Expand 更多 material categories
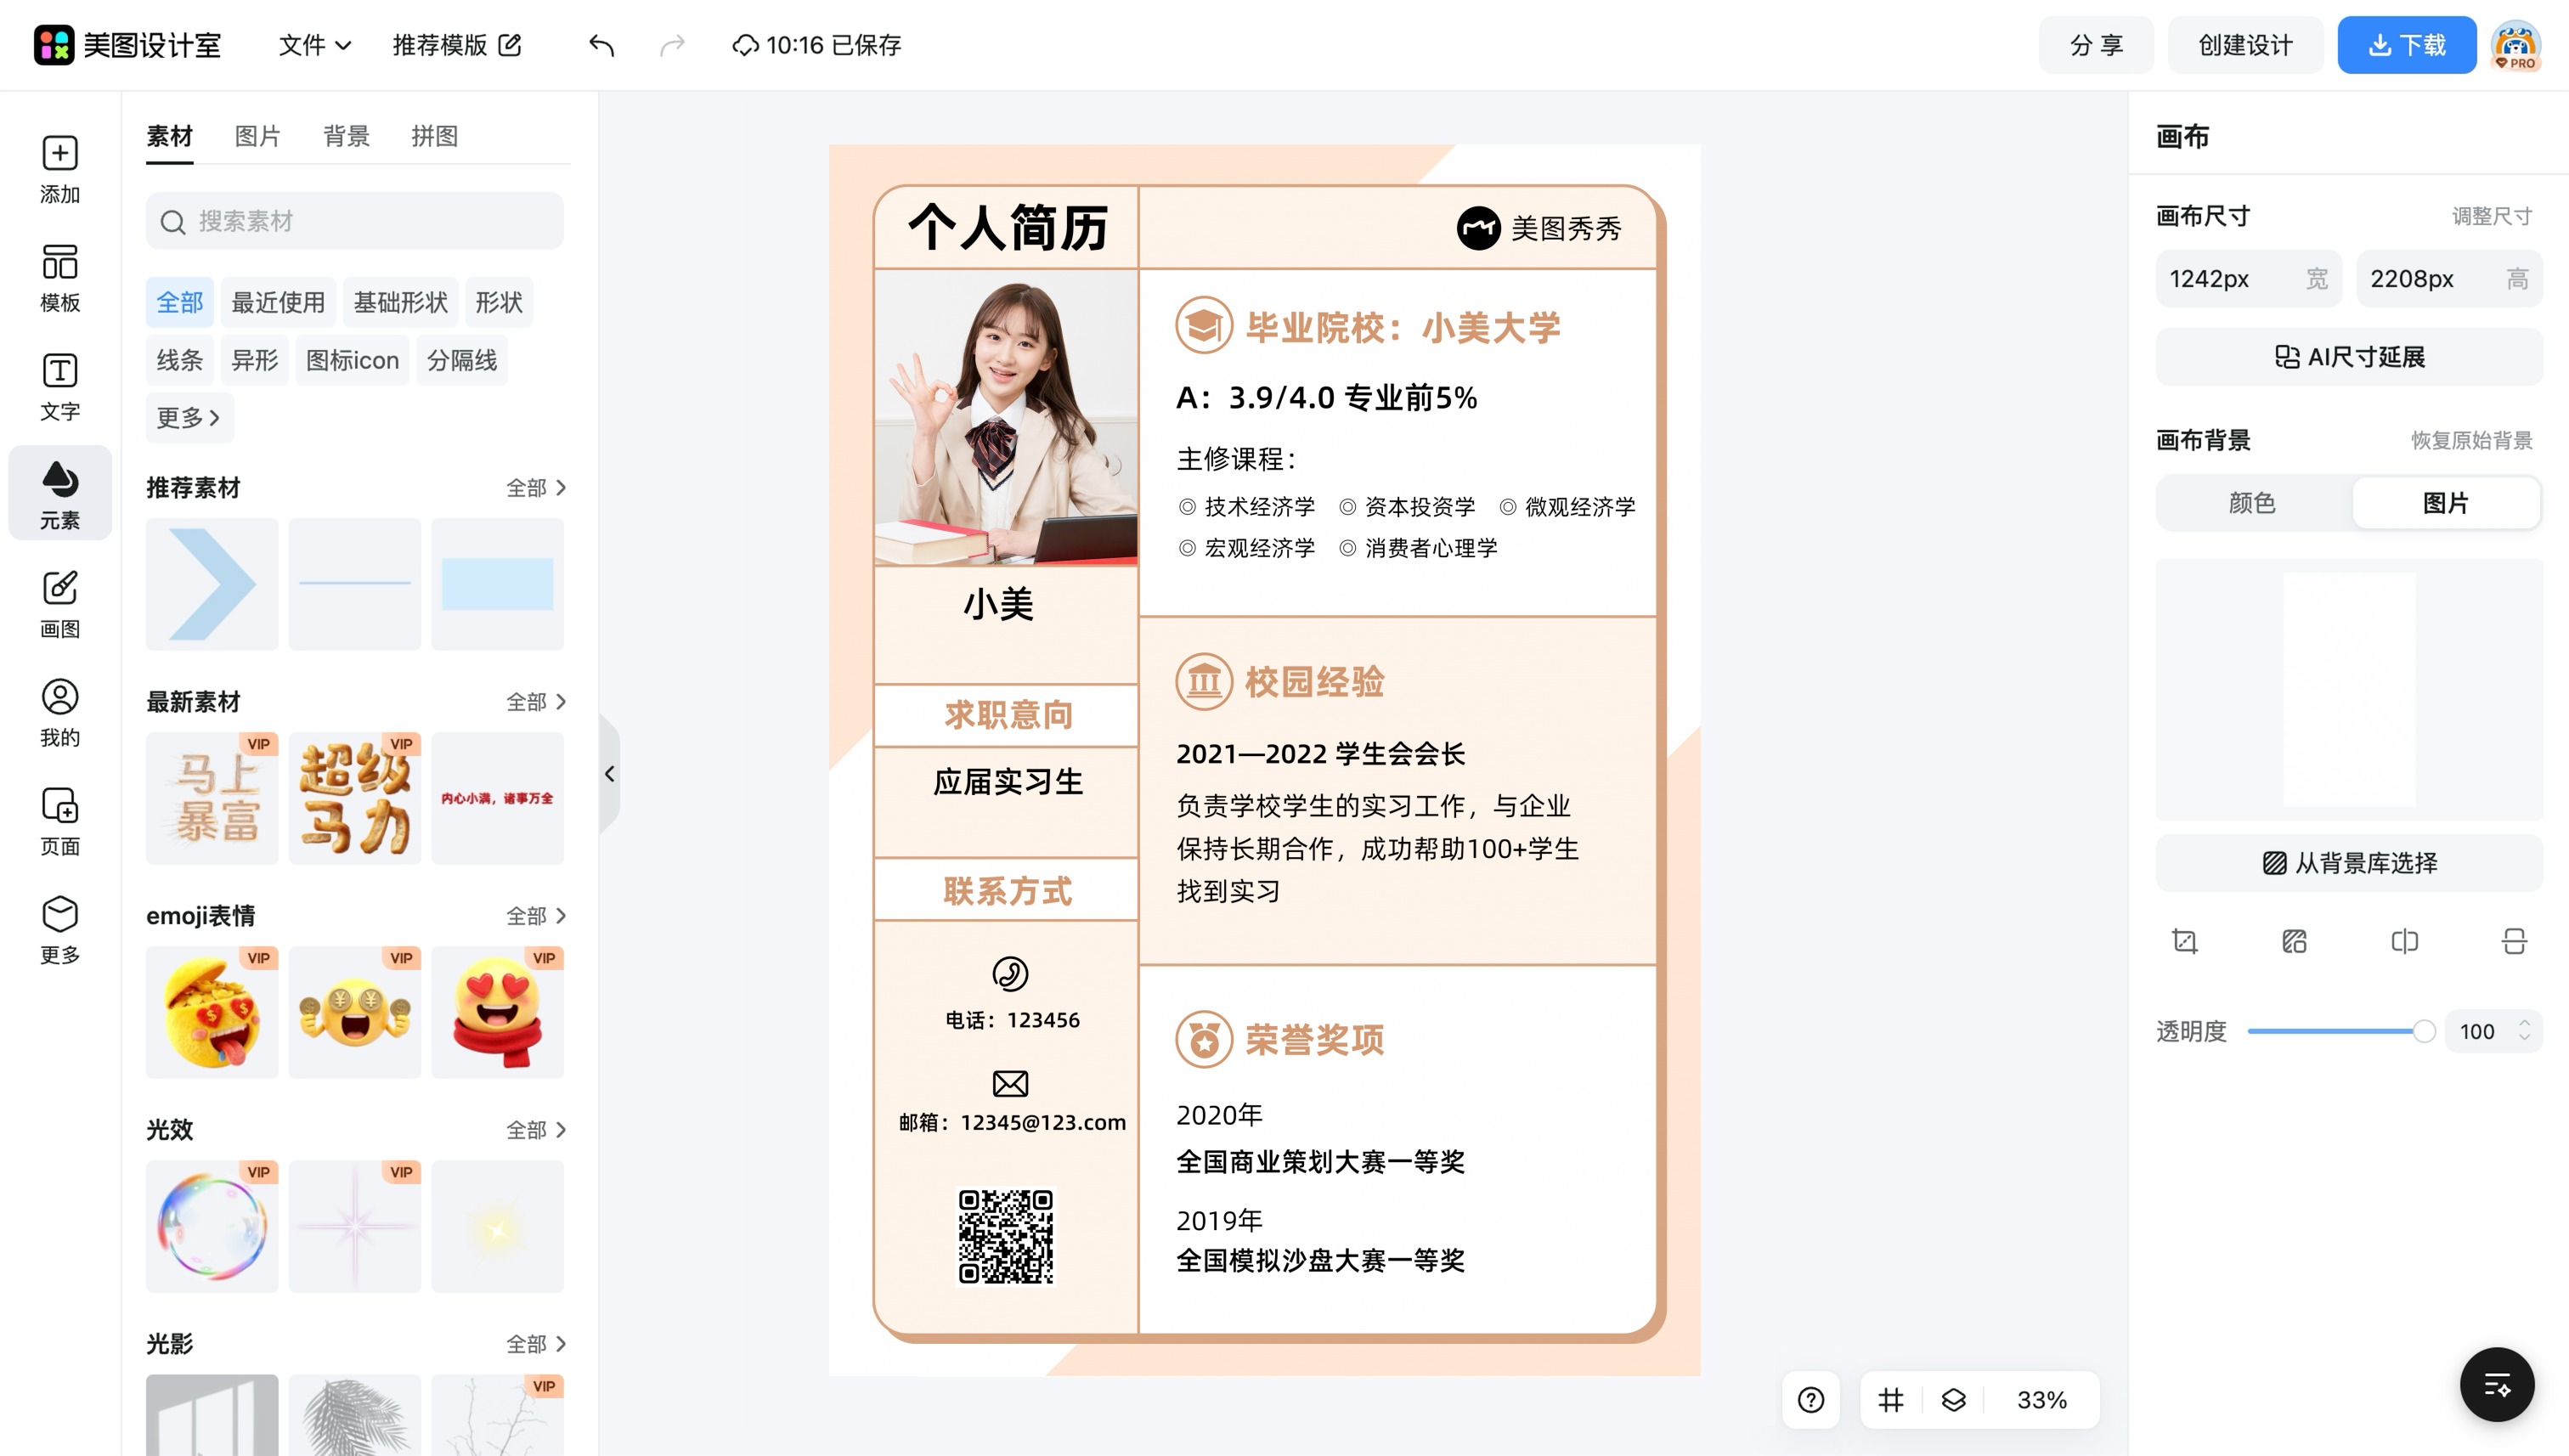Viewport: 2569px width, 1456px height. [x=189, y=418]
